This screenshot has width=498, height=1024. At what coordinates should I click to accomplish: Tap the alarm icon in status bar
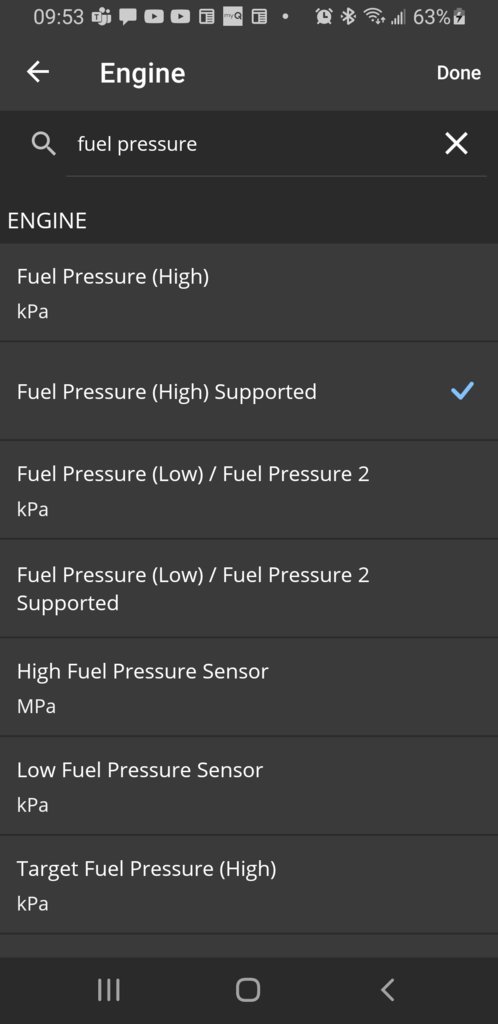point(323,17)
